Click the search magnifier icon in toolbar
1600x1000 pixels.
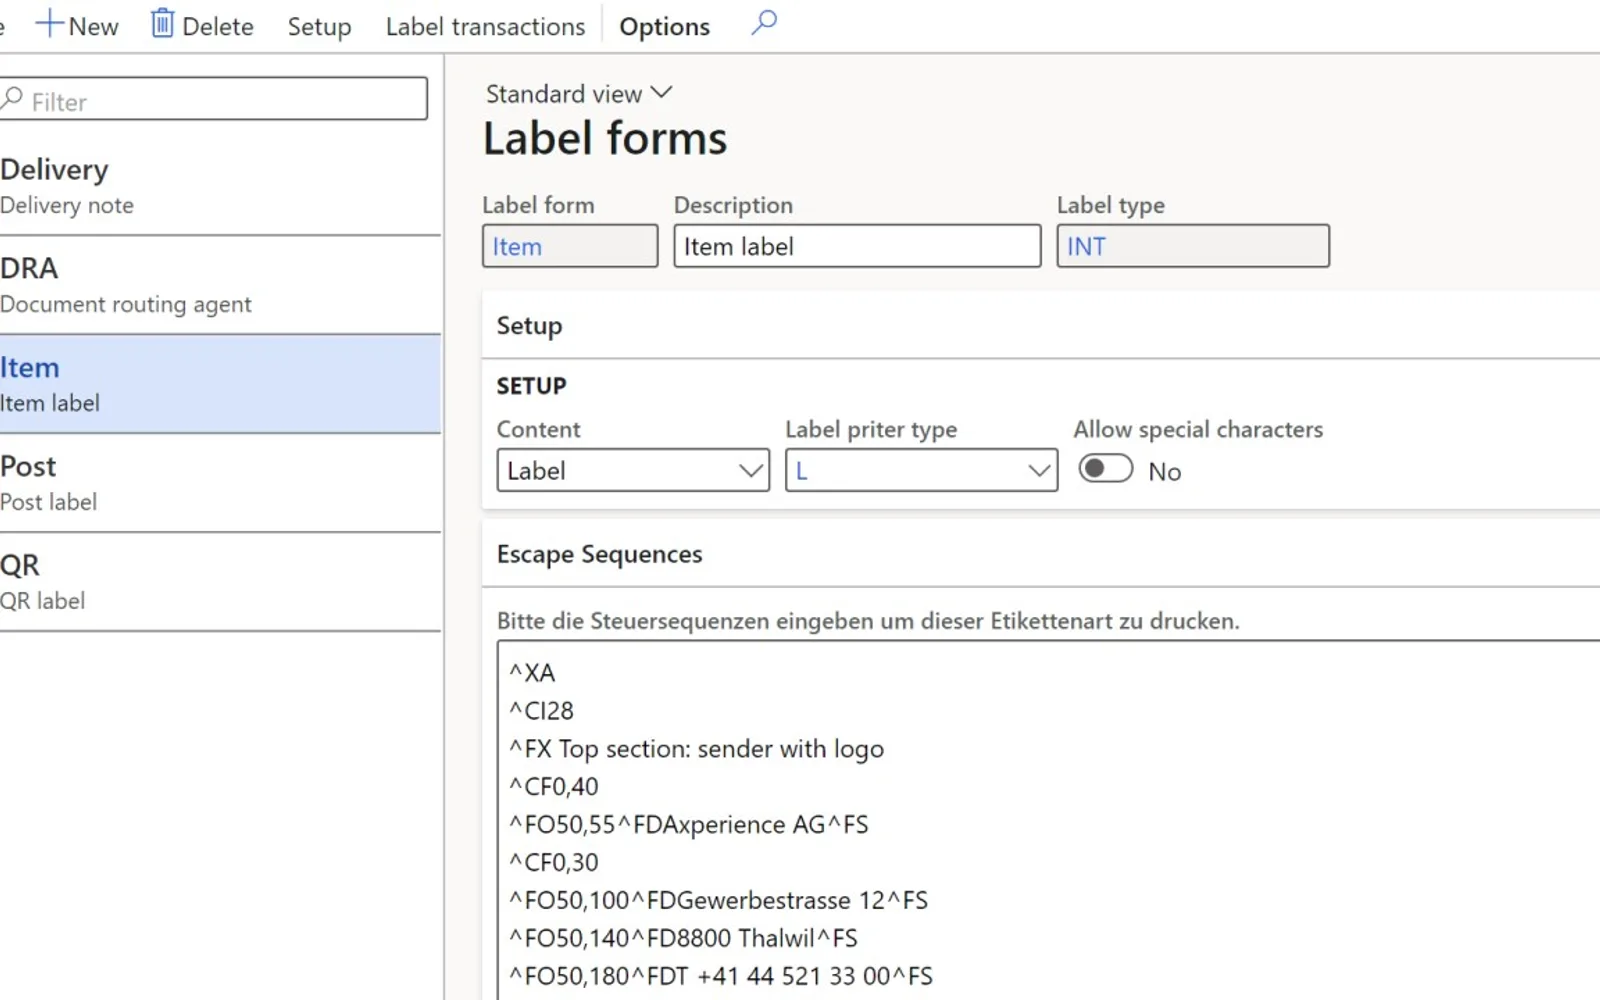point(764,23)
